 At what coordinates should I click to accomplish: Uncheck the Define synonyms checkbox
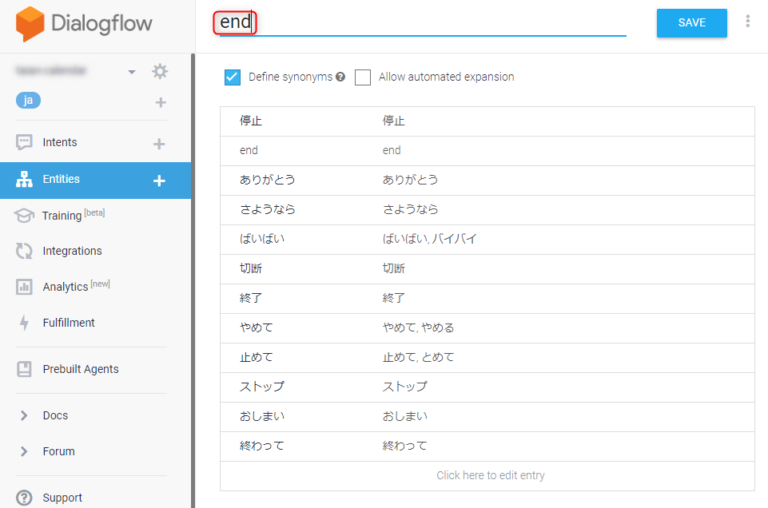coord(233,77)
